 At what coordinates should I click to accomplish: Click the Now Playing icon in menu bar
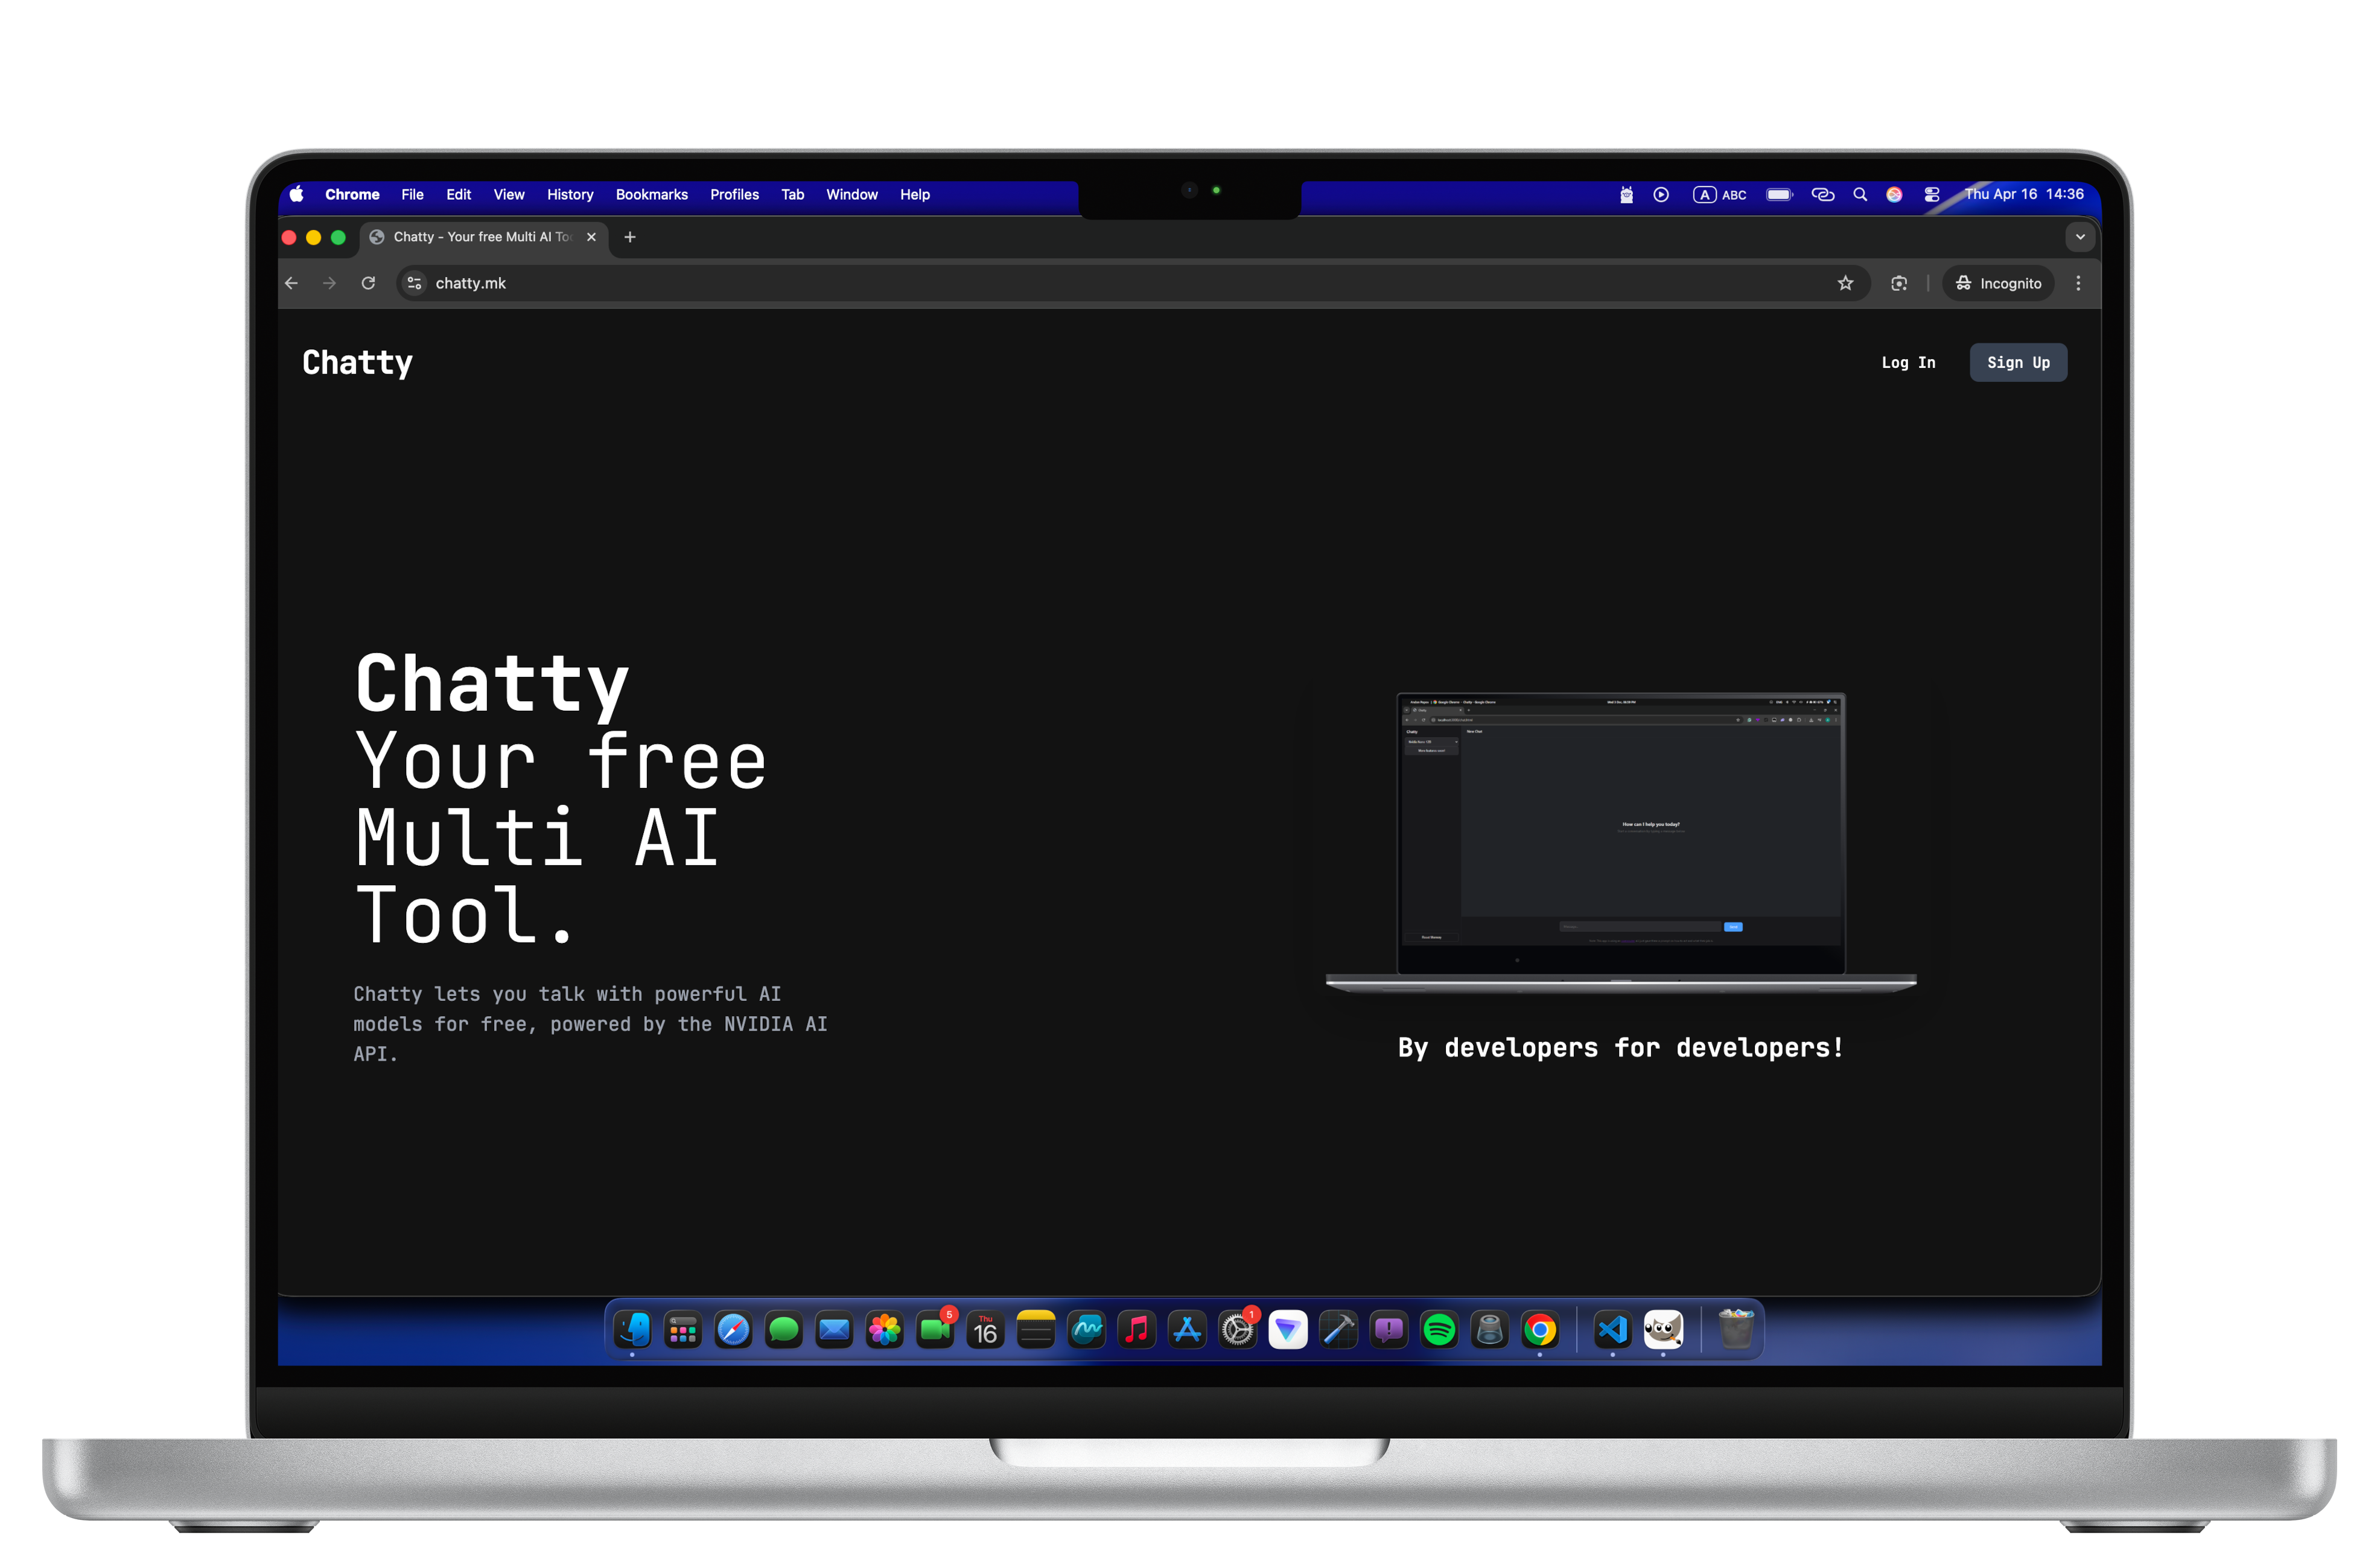pos(1661,195)
